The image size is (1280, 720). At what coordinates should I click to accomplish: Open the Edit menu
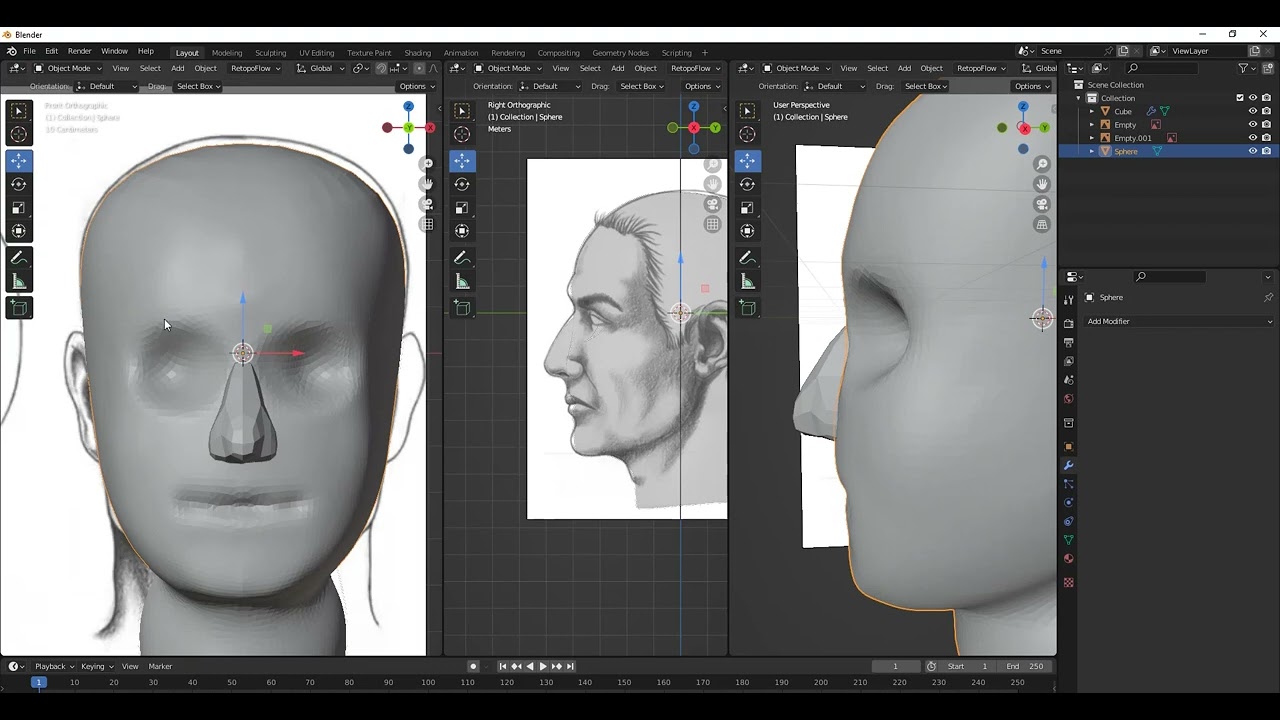click(51, 51)
